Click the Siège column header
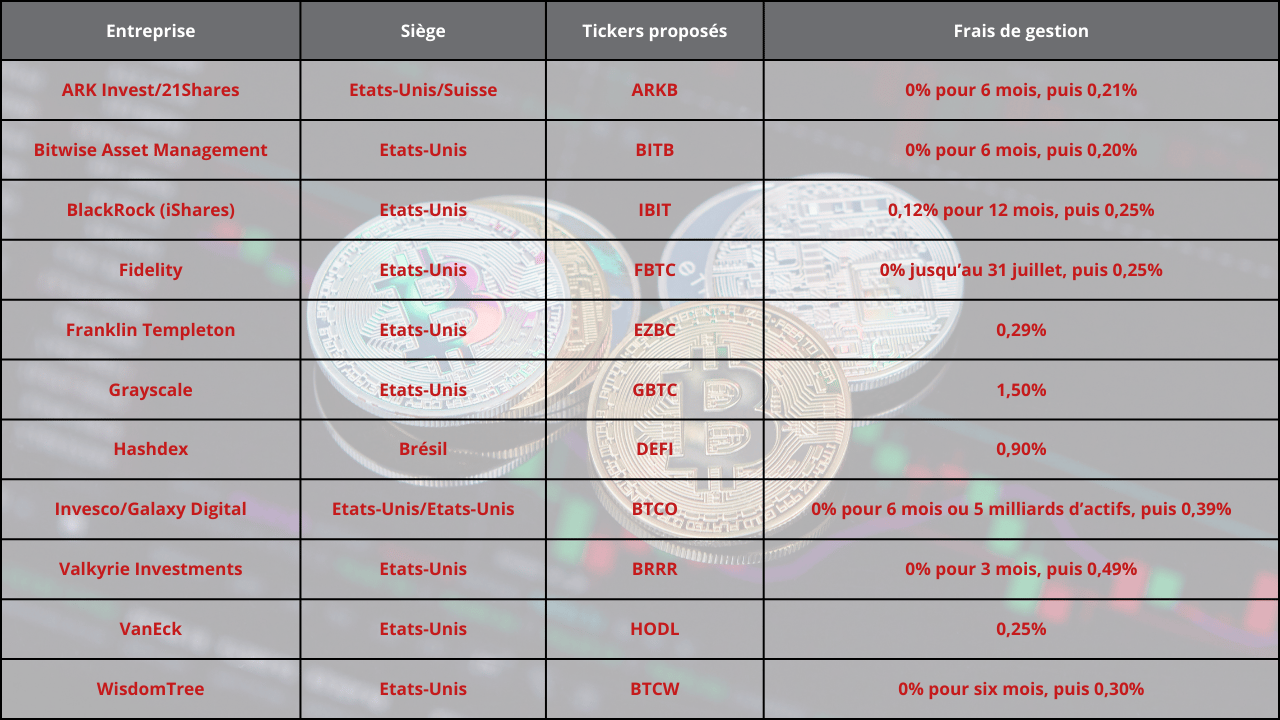Screen dimensions: 1280x720 point(423,31)
